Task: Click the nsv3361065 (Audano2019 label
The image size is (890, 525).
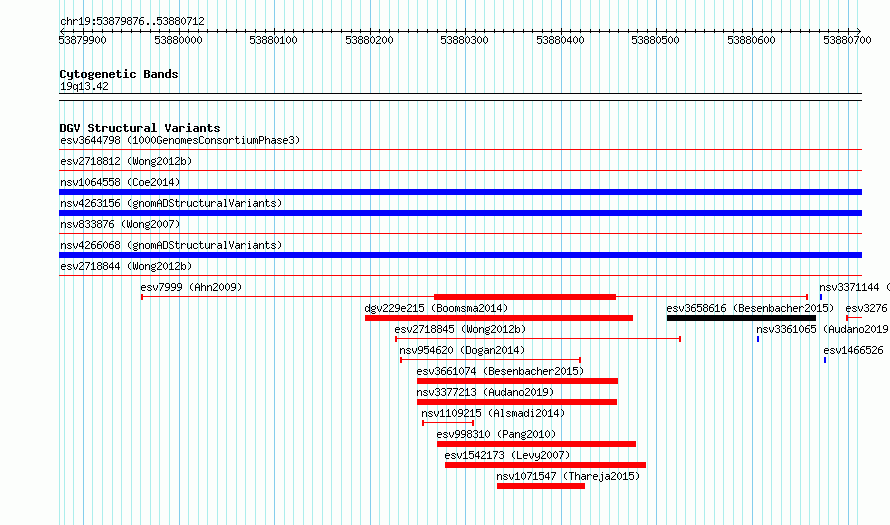Action: (x=822, y=329)
